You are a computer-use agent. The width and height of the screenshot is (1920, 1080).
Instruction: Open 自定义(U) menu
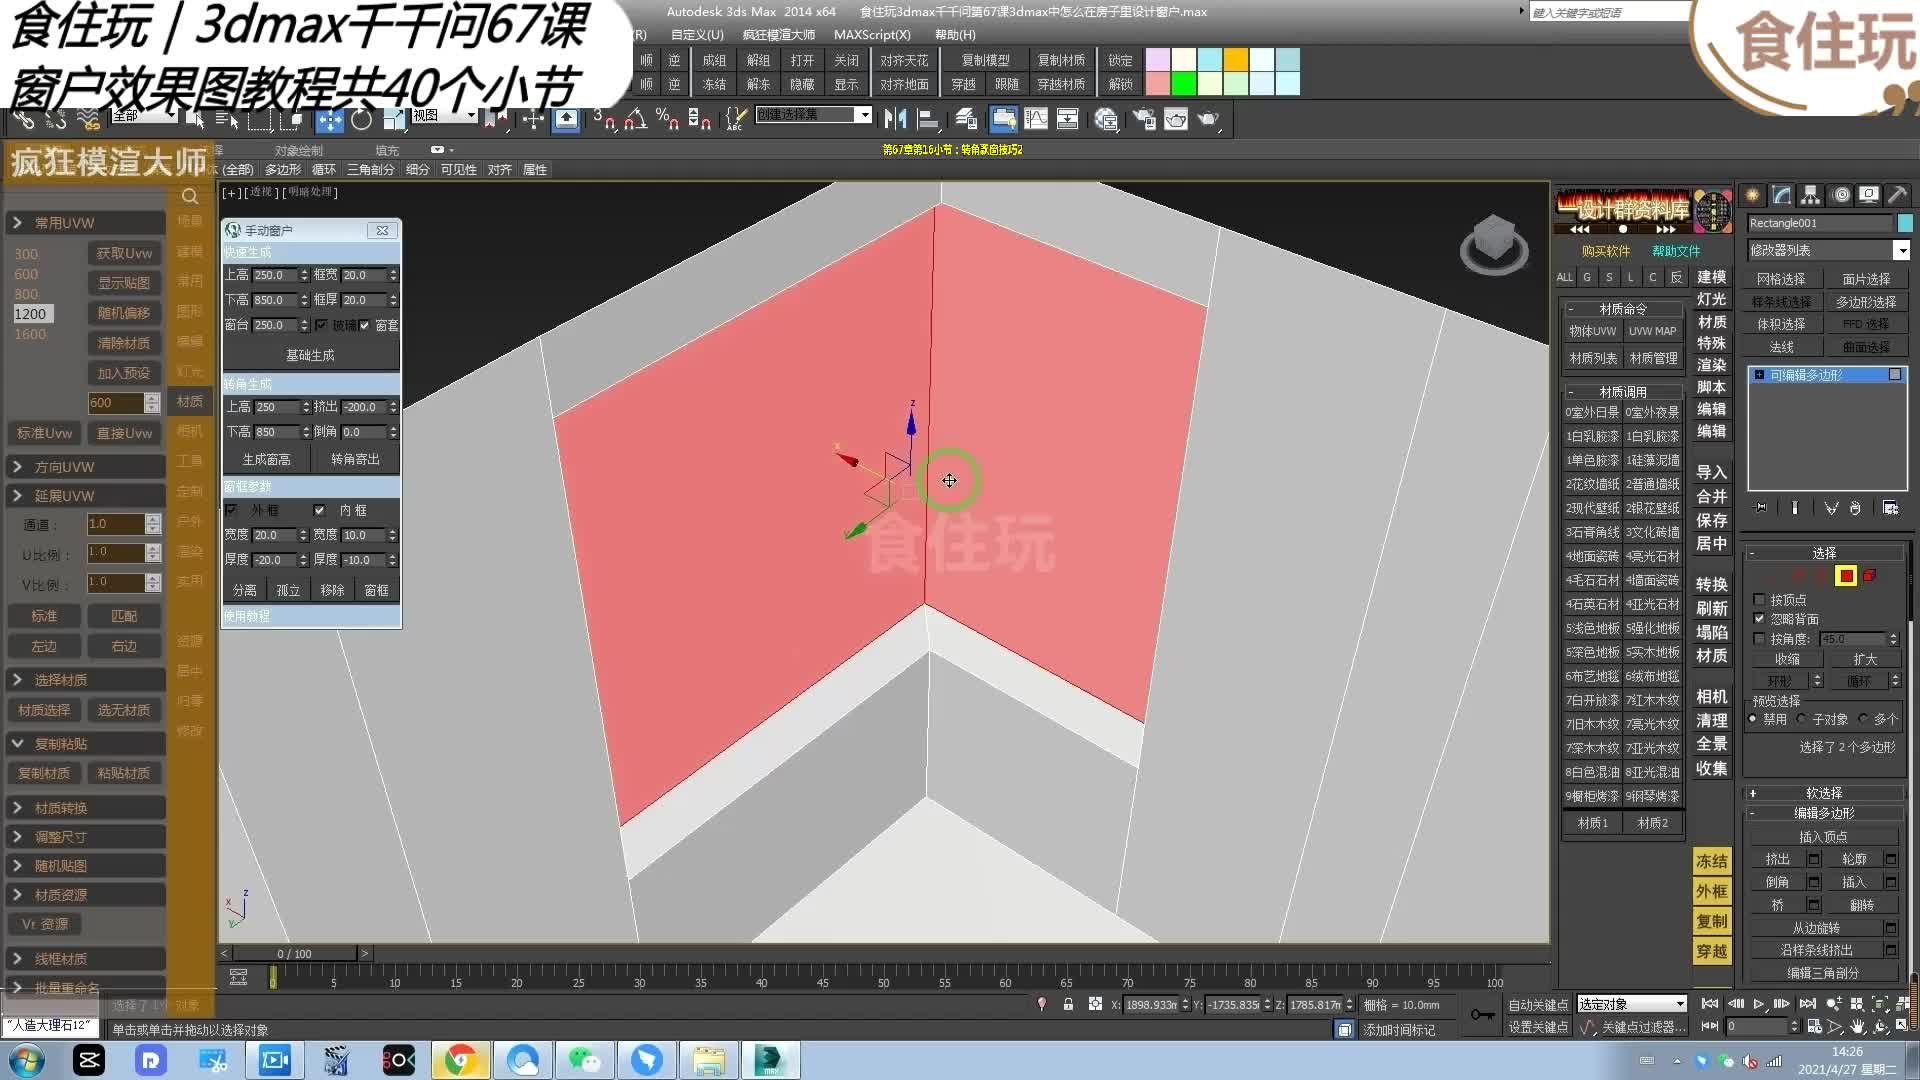(697, 35)
